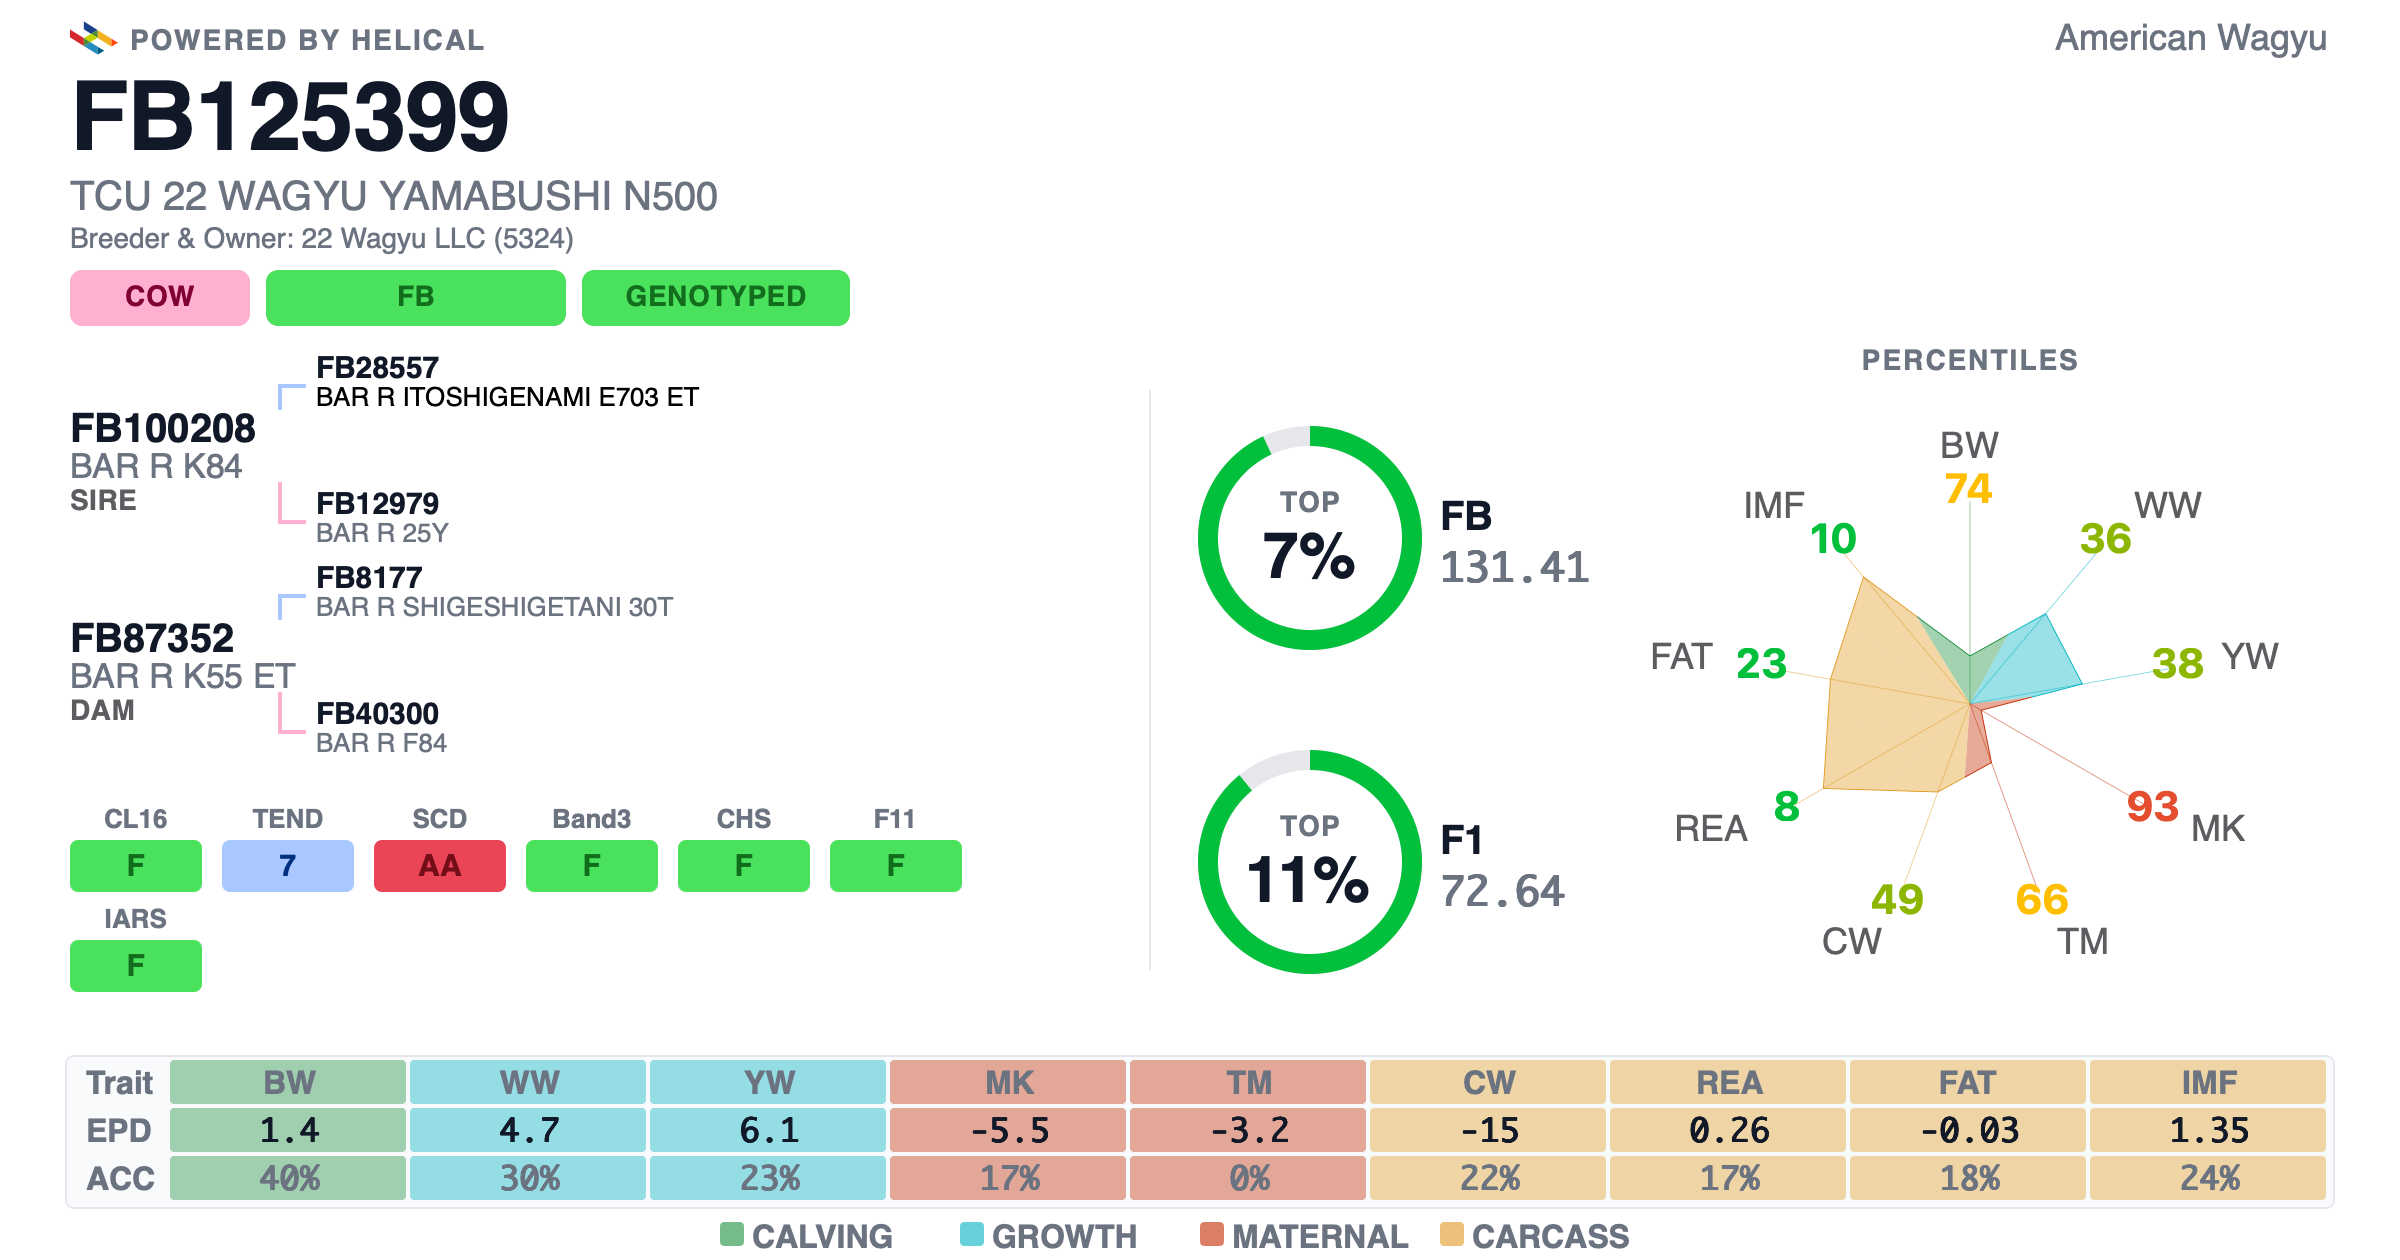Click the BW column header
The height and width of the screenshot is (1260, 2400).
point(288,1082)
